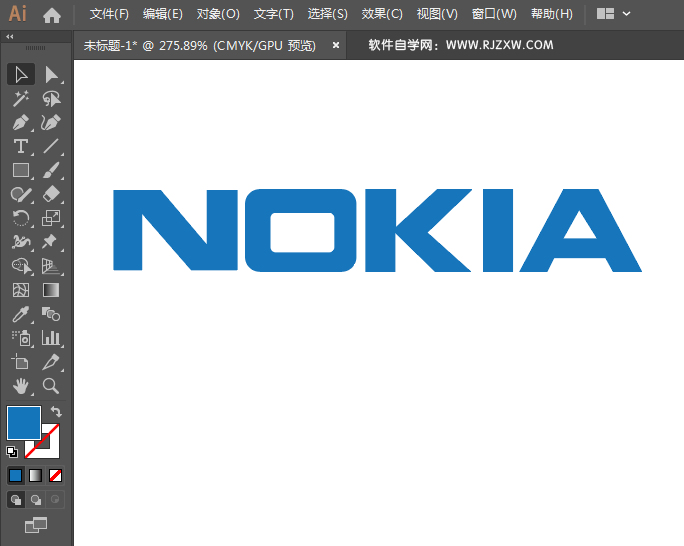Open the arrange documents layout icon
The height and width of the screenshot is (546, 684).
605,14
